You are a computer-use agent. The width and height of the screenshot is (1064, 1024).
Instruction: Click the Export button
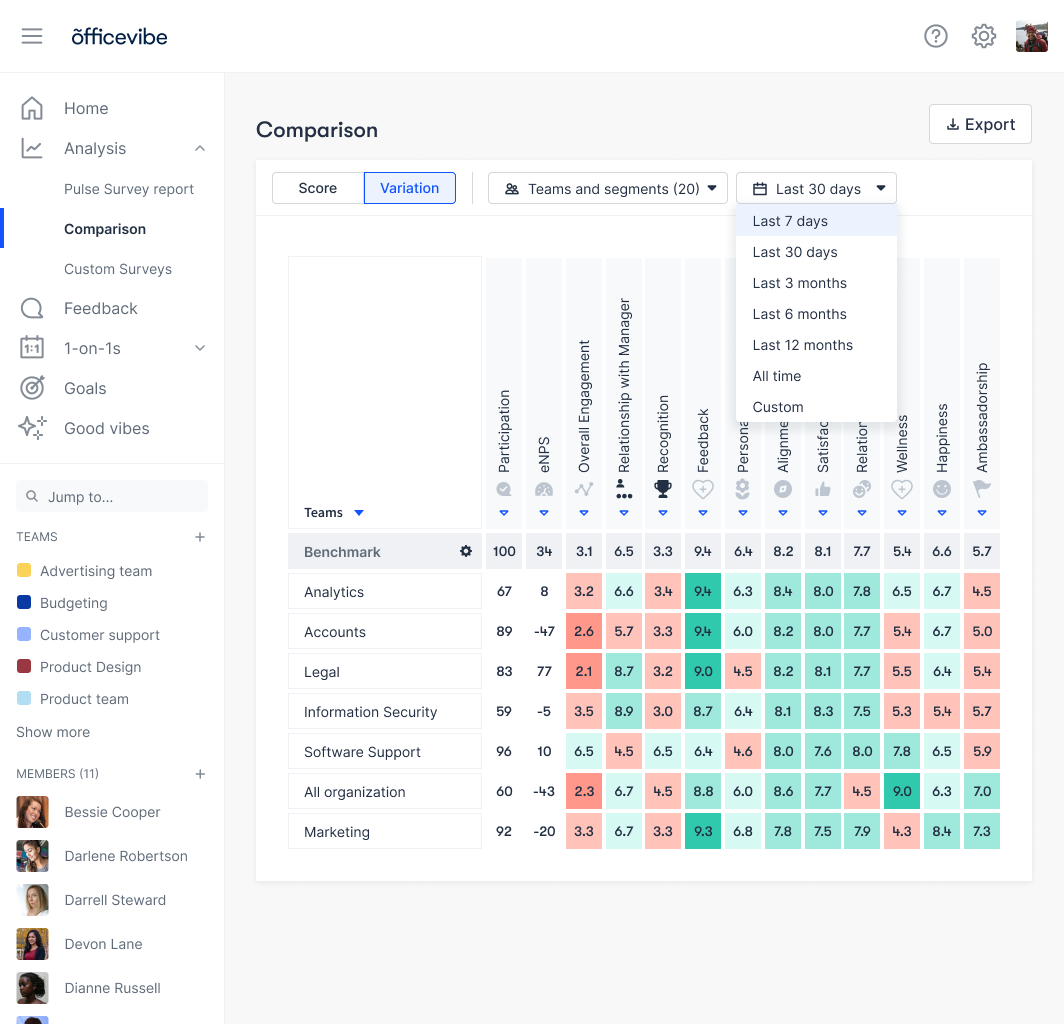pos(980,124)
